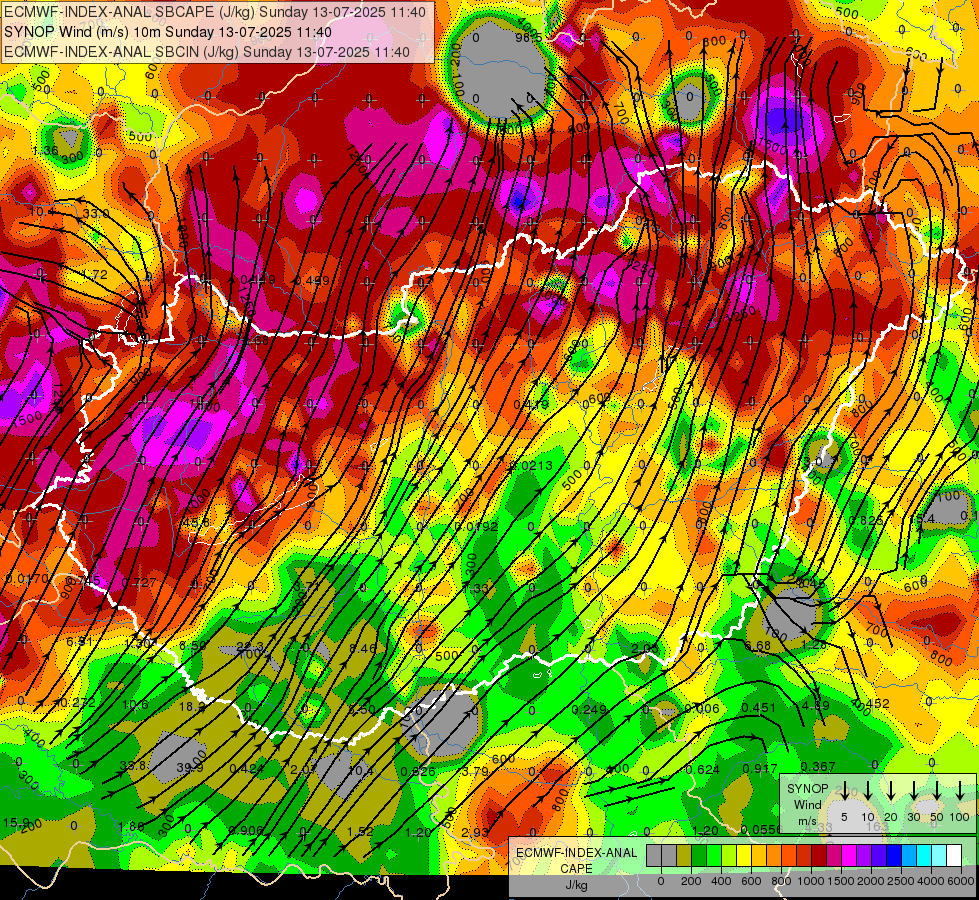Screen dimensions: 979x900
Task: Select the SBCIN title line in header box
Action: point(207,52)
